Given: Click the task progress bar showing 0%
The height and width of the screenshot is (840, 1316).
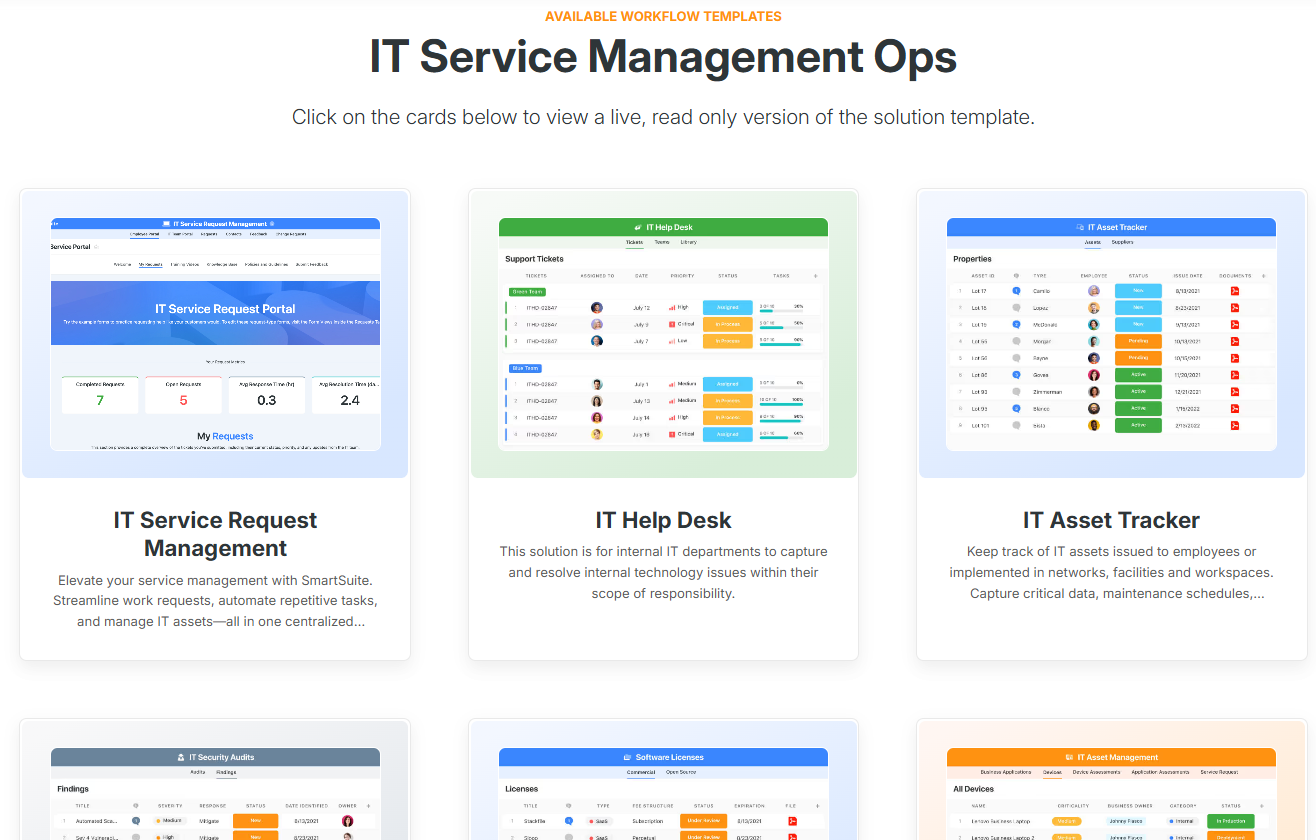Looking at the screenshot, I should (781, 386).
